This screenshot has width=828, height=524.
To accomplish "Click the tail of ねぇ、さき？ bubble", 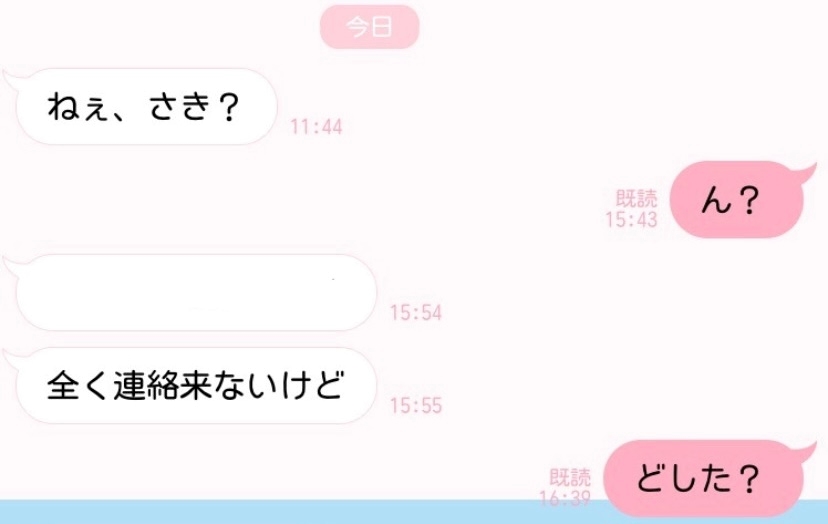I will tap(13, 78).
